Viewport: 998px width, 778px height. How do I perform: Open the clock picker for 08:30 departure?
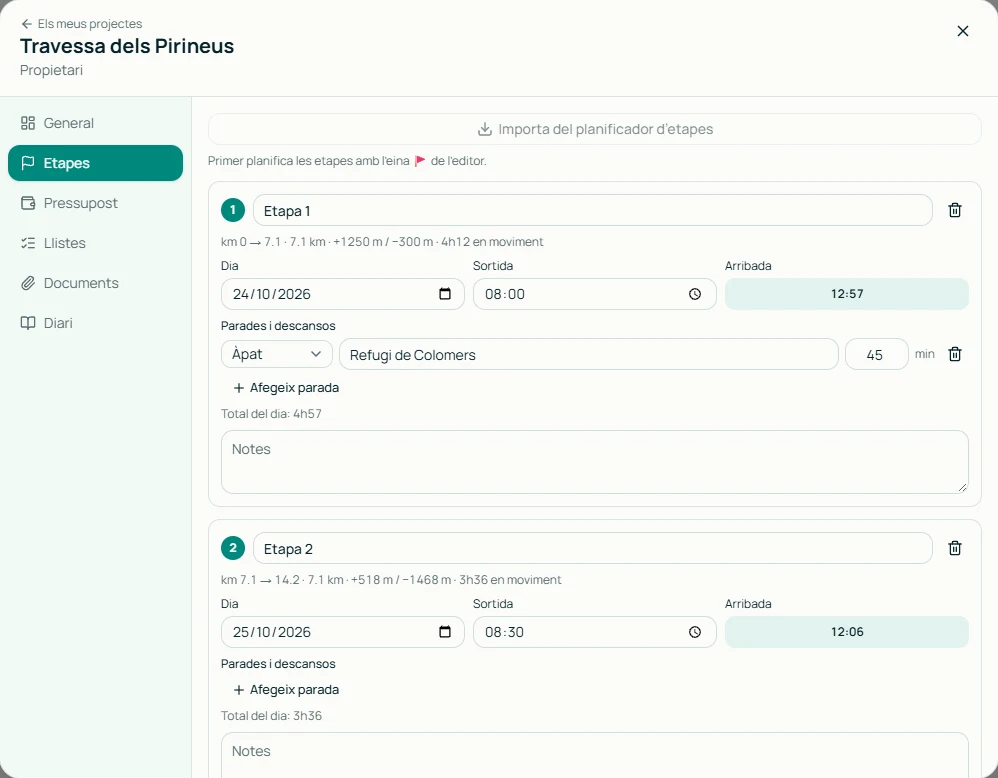[694, 632]
